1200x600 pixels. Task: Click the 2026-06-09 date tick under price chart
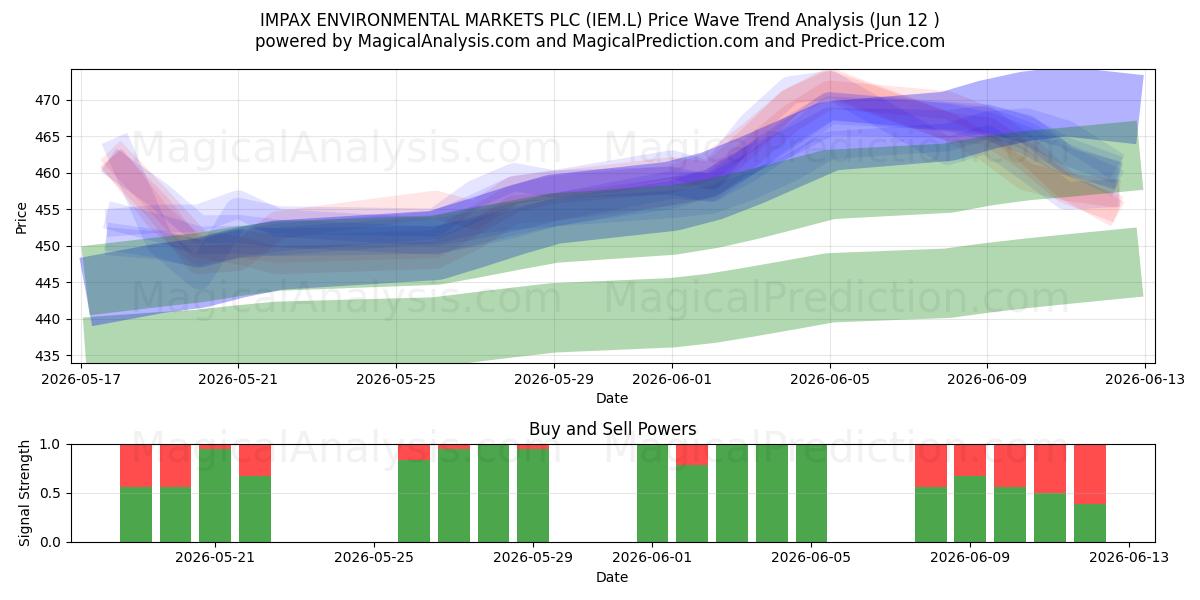tap(988, 380)
